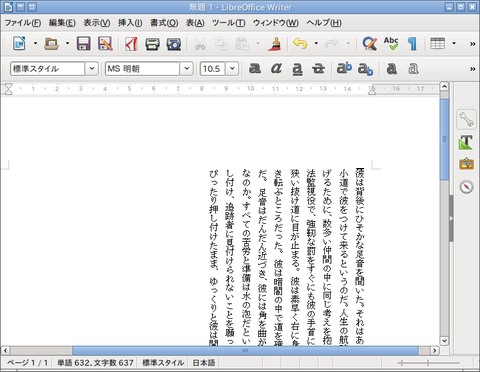This screenshot has width=480, height=372.
Task: Click the zoom slider in status bar
Action: click(x=428, y=363)
